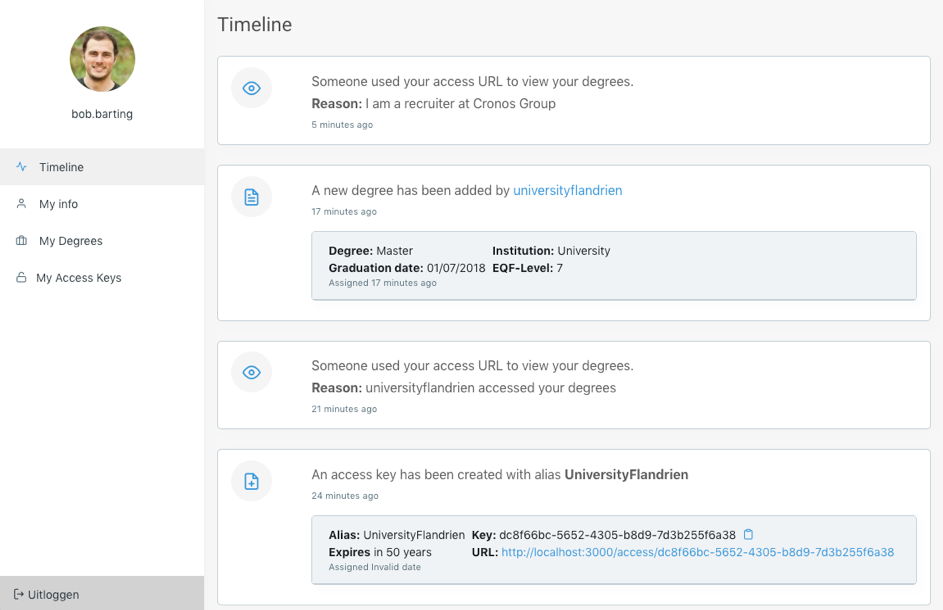Open the universityflandrien link
This screenshot has width=943, height=610.
coord(567,190)
